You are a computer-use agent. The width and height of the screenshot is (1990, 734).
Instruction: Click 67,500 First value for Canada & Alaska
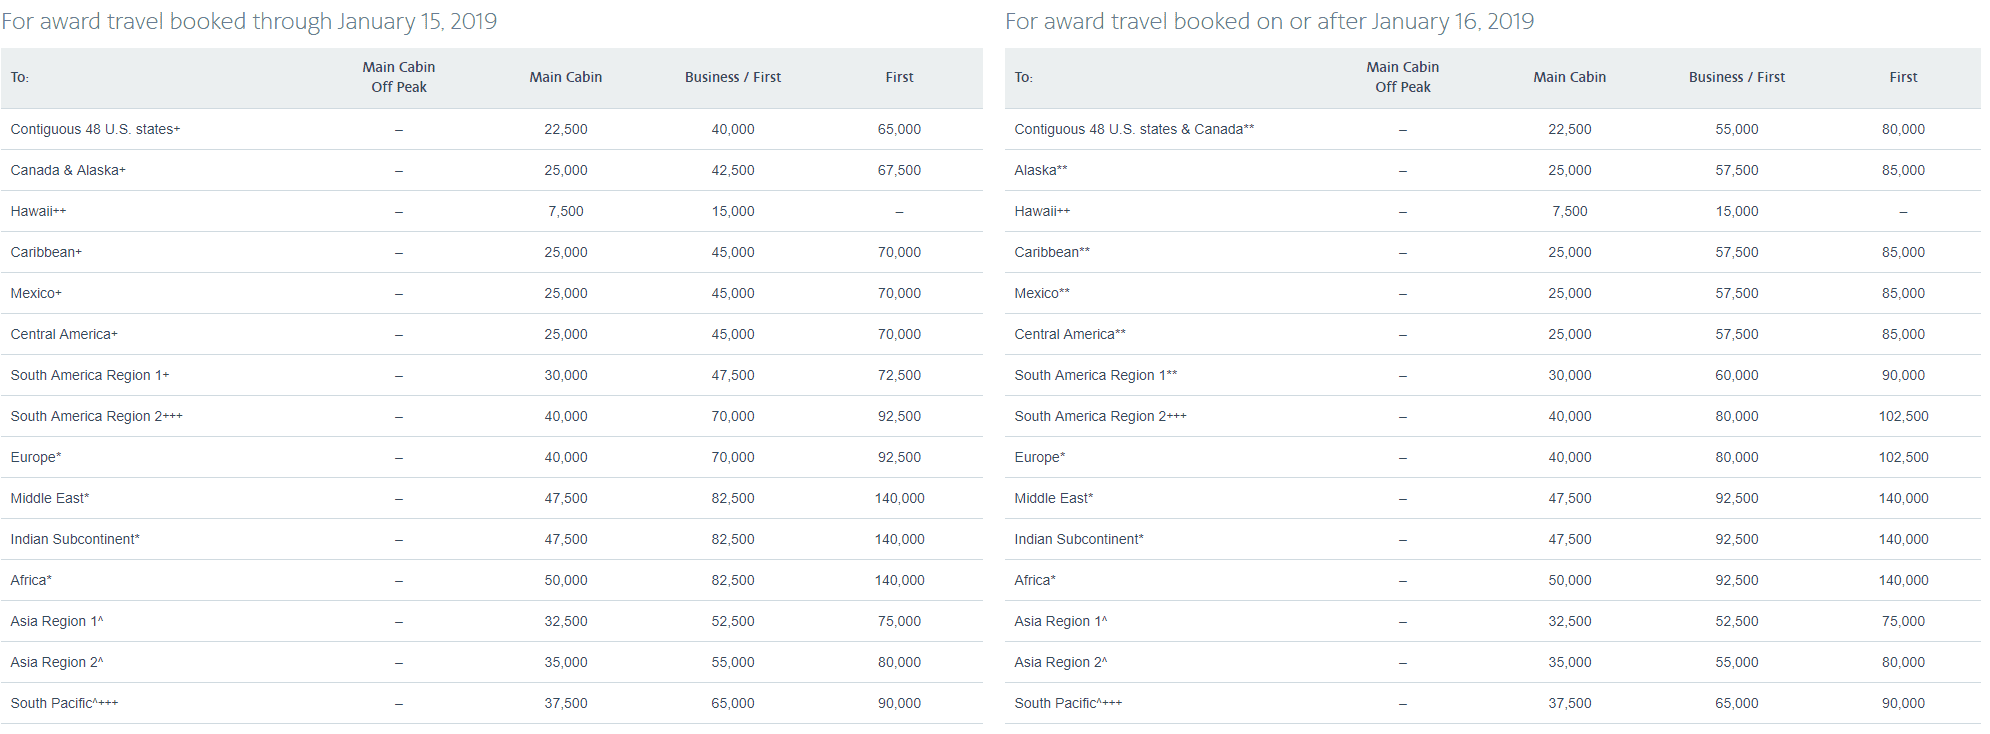pos(899,170)
